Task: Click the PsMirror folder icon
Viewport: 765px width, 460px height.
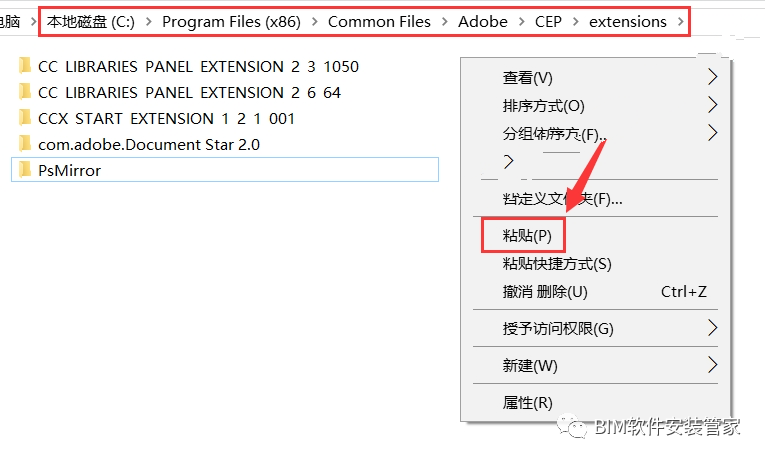Action: (x=24, y=170)
